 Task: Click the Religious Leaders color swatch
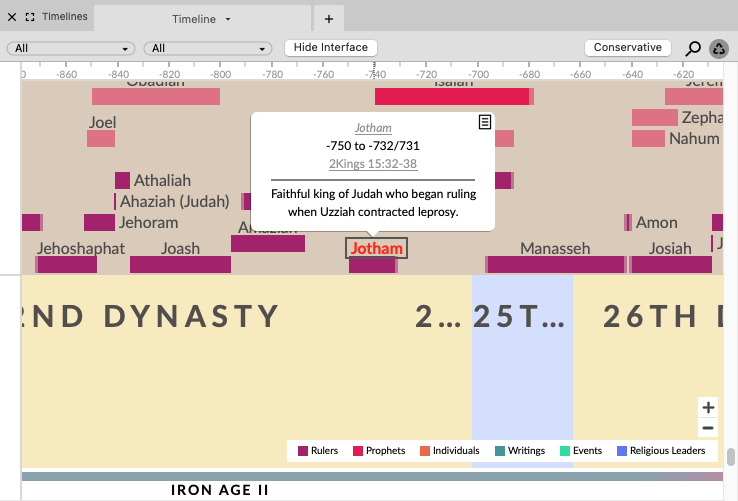coord(622,451)
